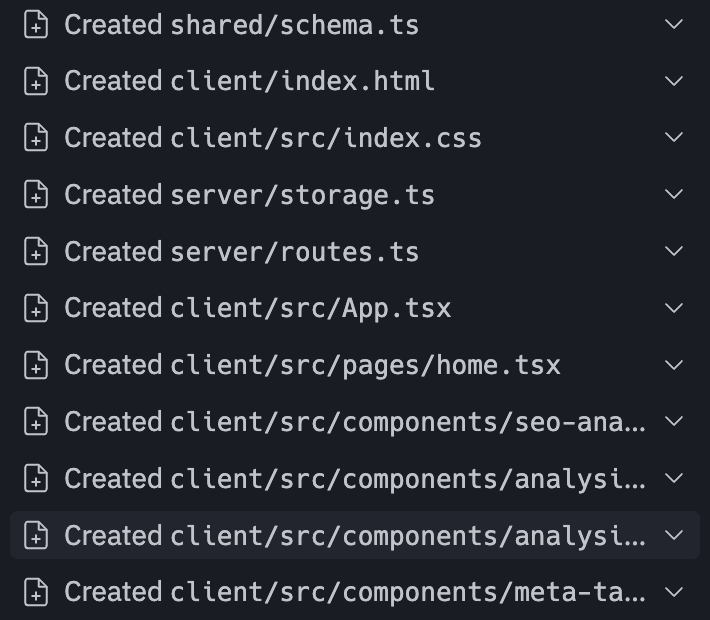This screenshot has height=620, width=710.
Task: Expand the shared/schema.ts entry chevron
Action: click(674, 24)
